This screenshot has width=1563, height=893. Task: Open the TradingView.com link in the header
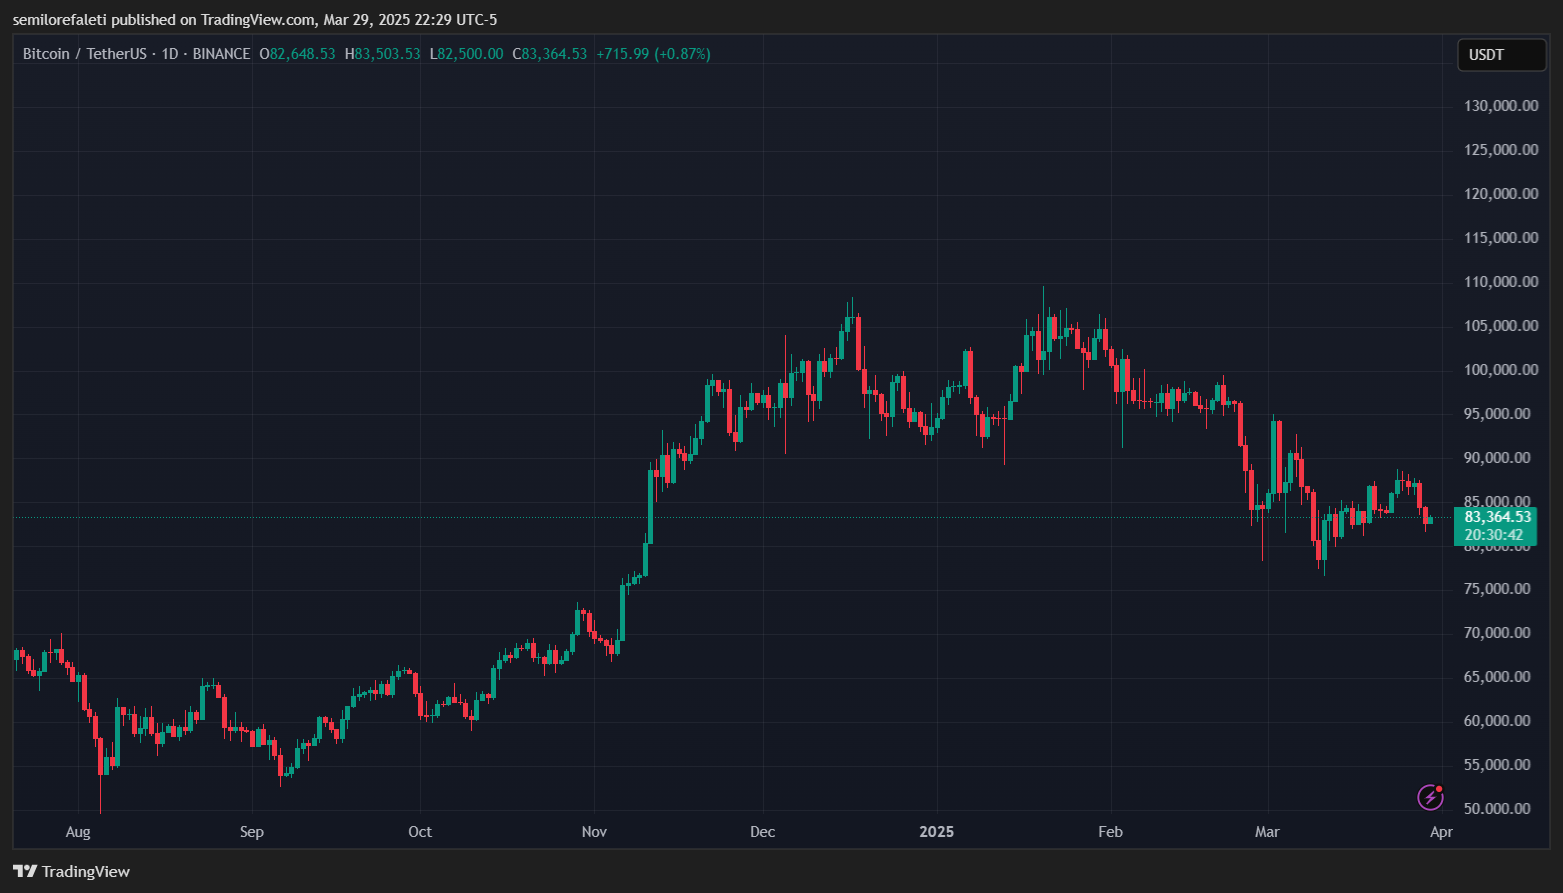pos(255,18)
